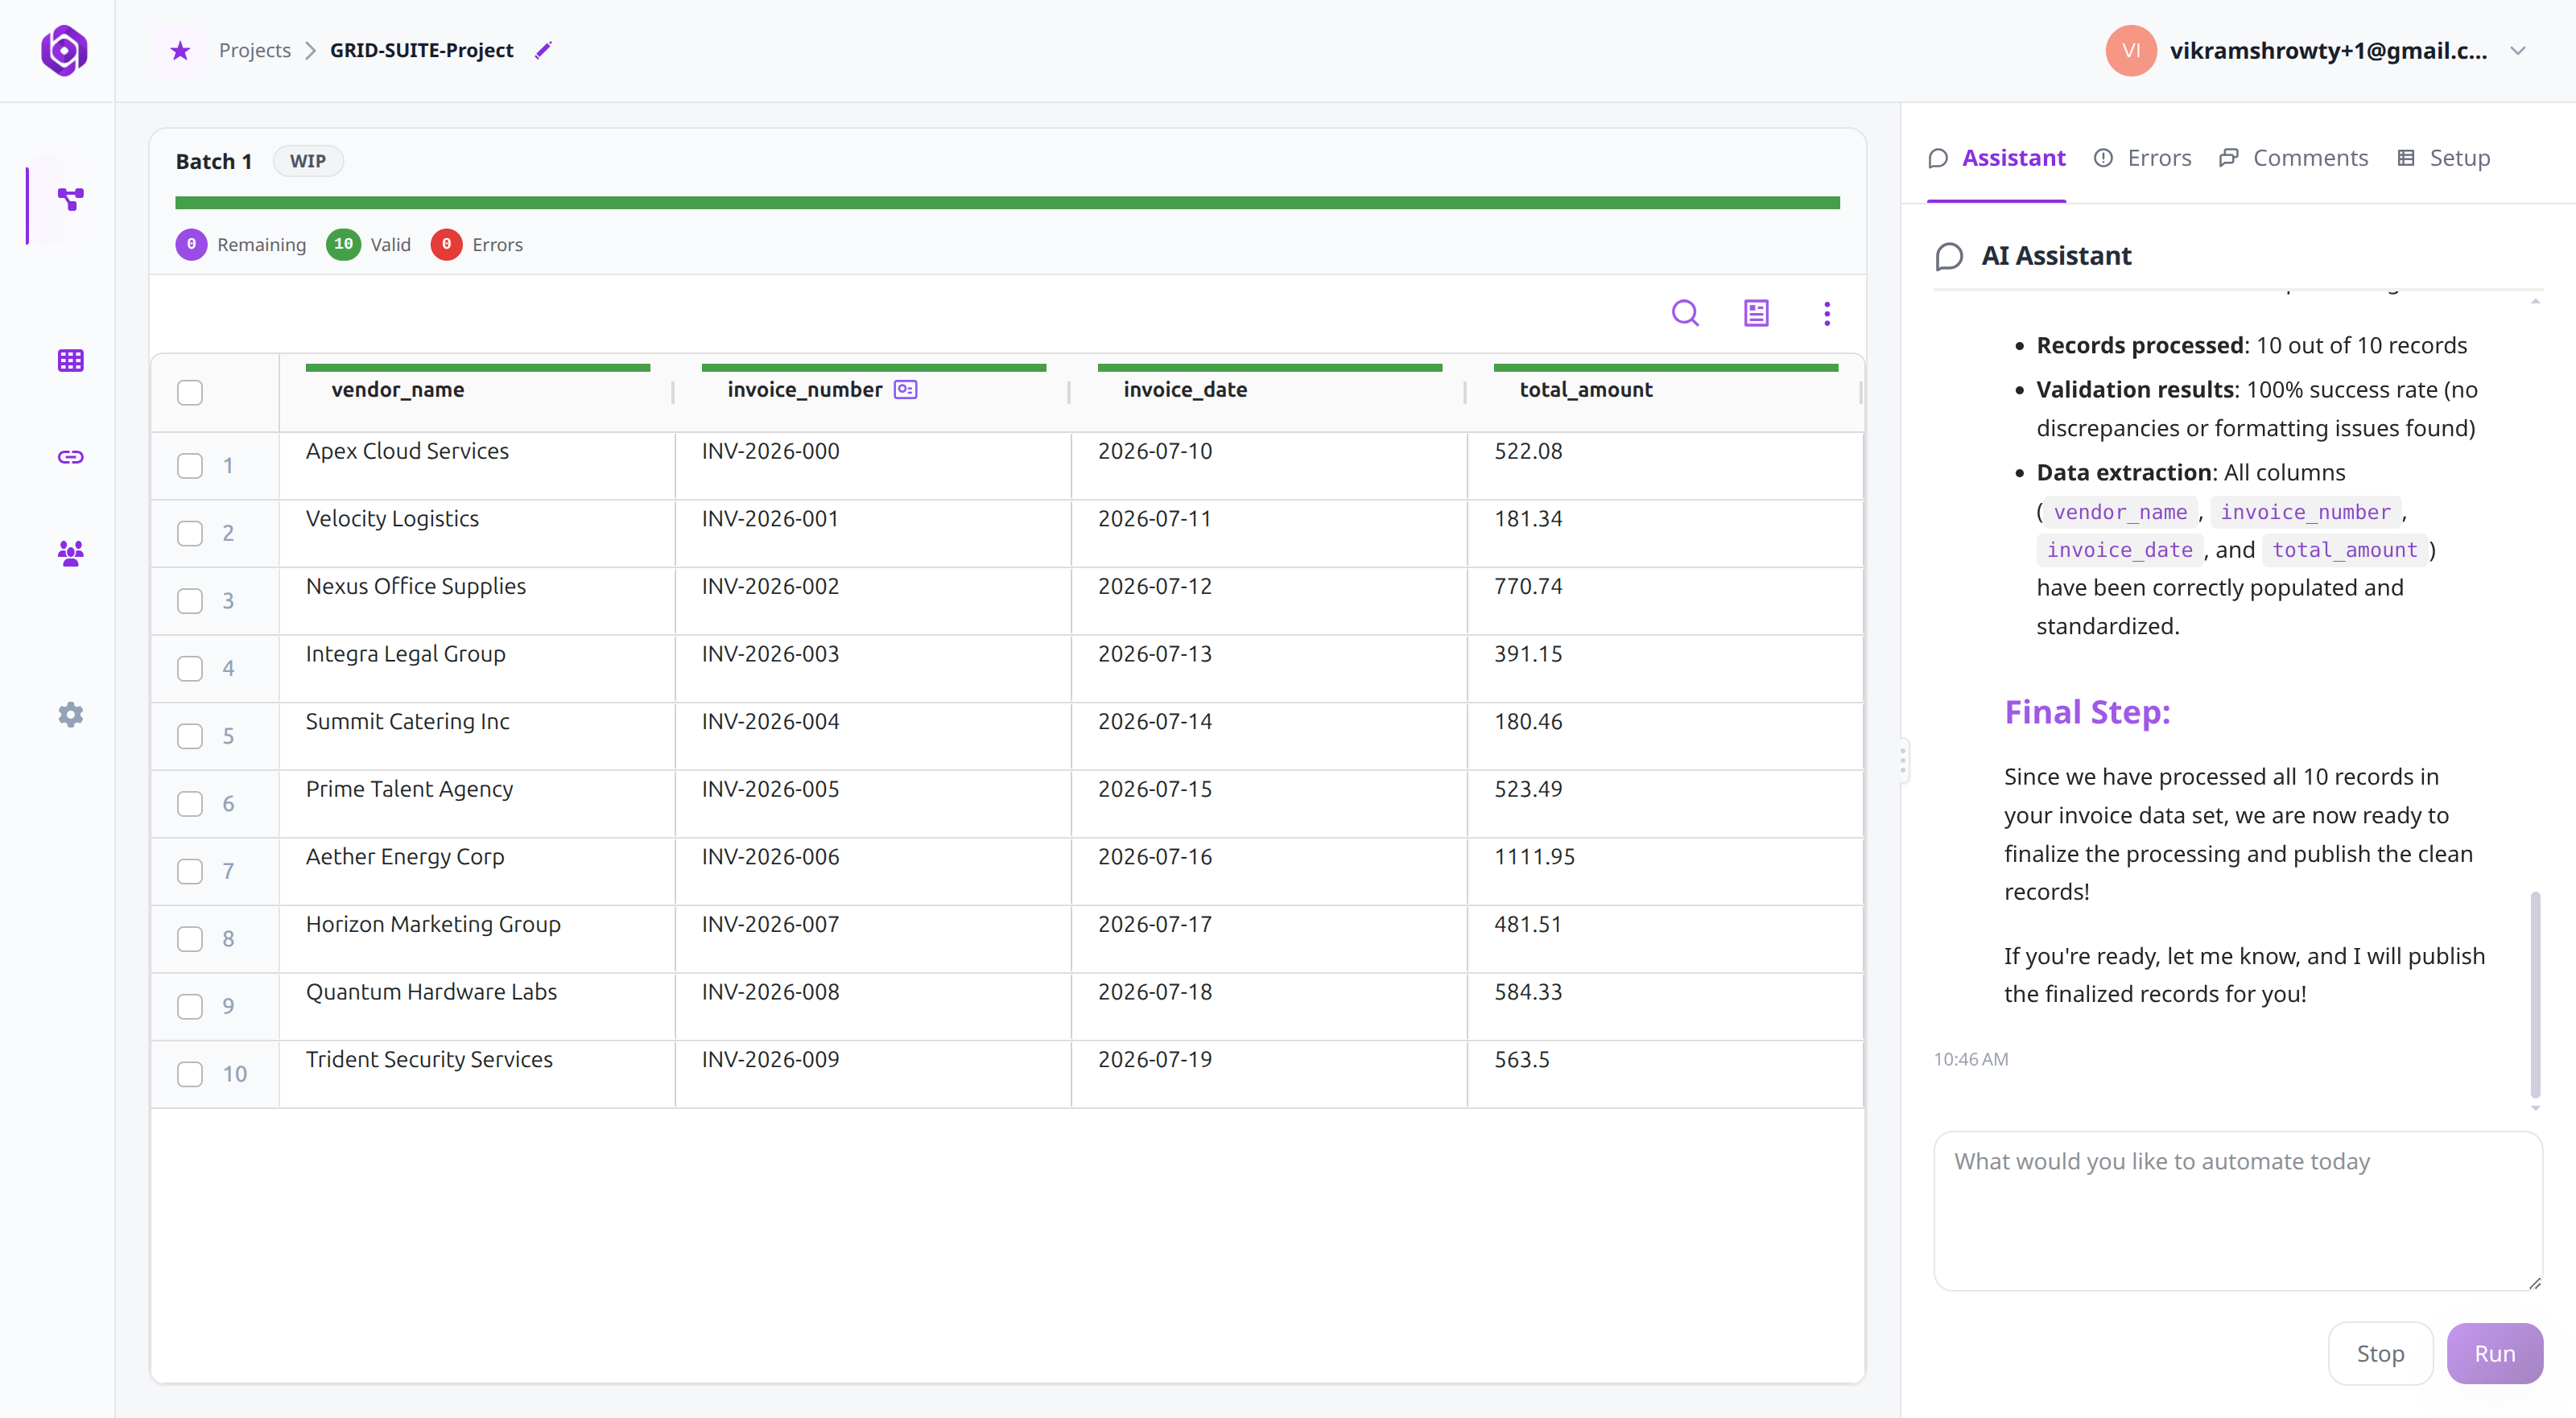Check the row 1 Apex Cloud Services checkbox
This screenshot has width=2576, height=1418.
click(x=190, y=465)
